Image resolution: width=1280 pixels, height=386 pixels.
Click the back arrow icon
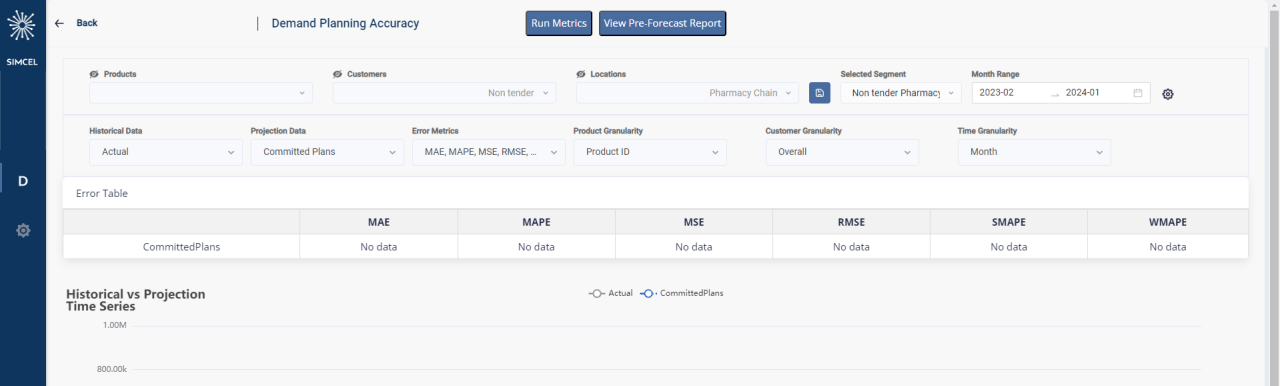[x=59, y=23]
